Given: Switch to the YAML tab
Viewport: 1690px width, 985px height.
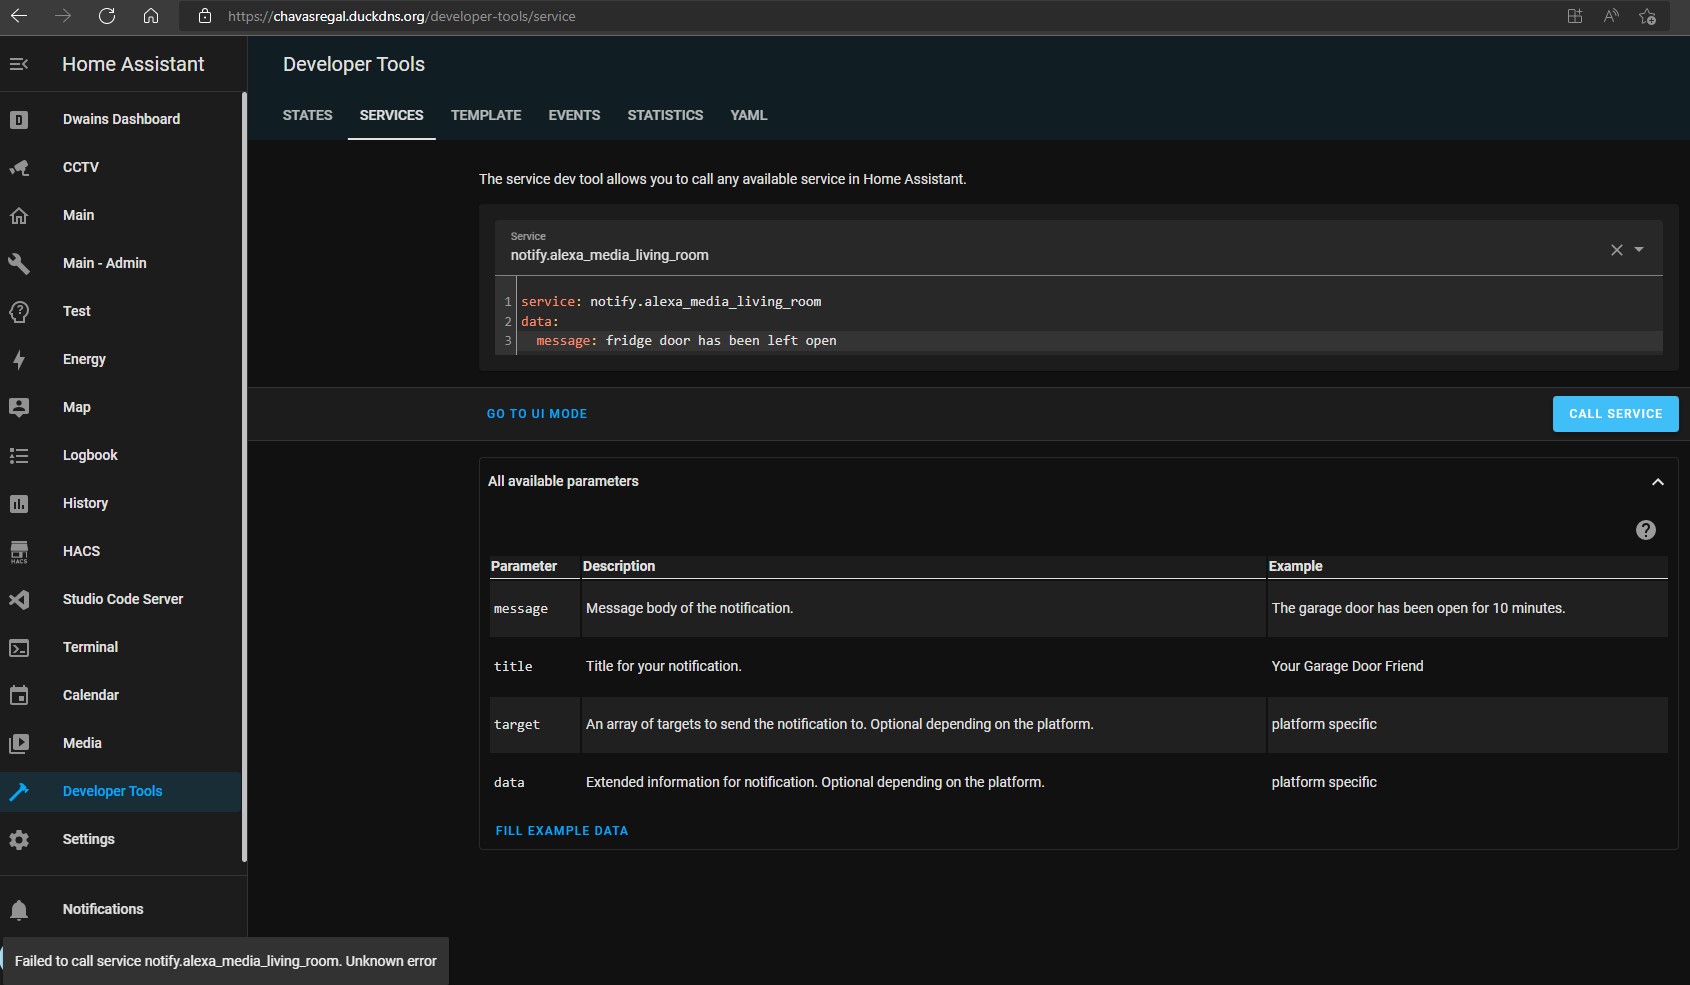Looking at the screenshot, I should [749, 115].
